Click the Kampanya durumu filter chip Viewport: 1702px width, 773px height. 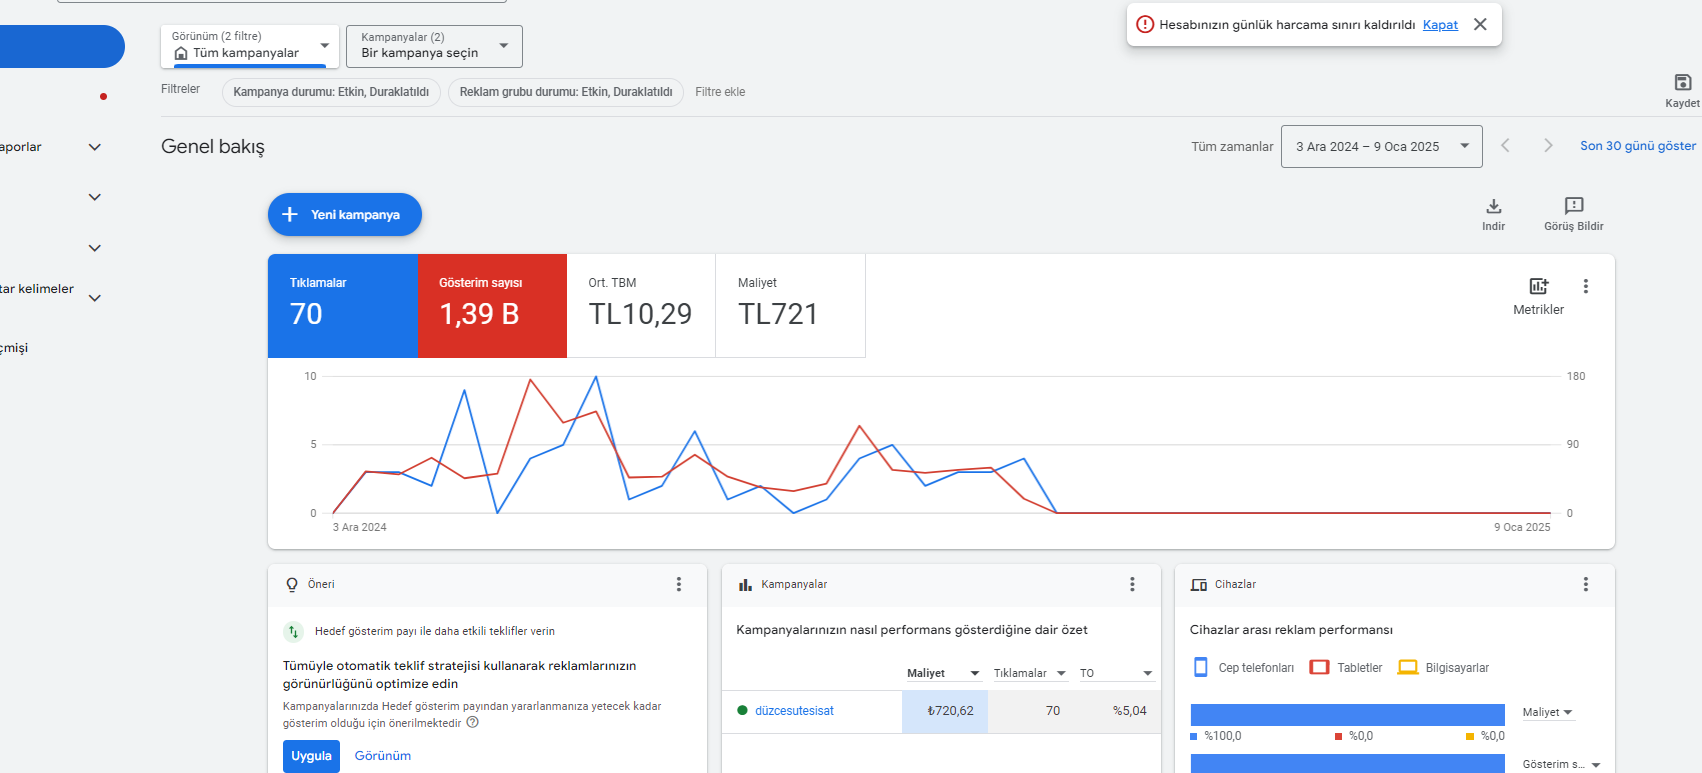pos(331,92)
